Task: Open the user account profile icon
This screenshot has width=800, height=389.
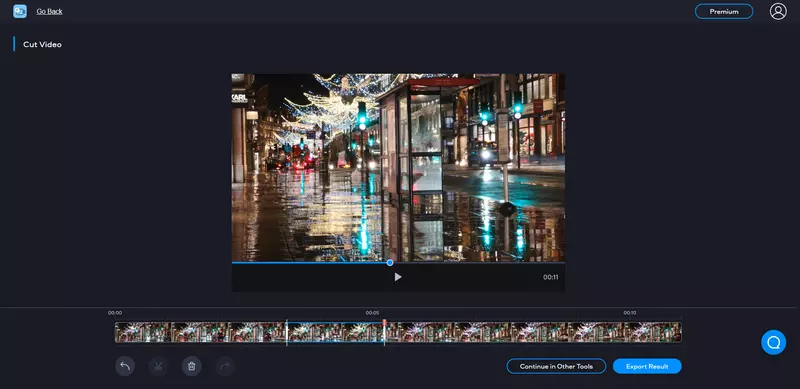Action: [778, 11]
